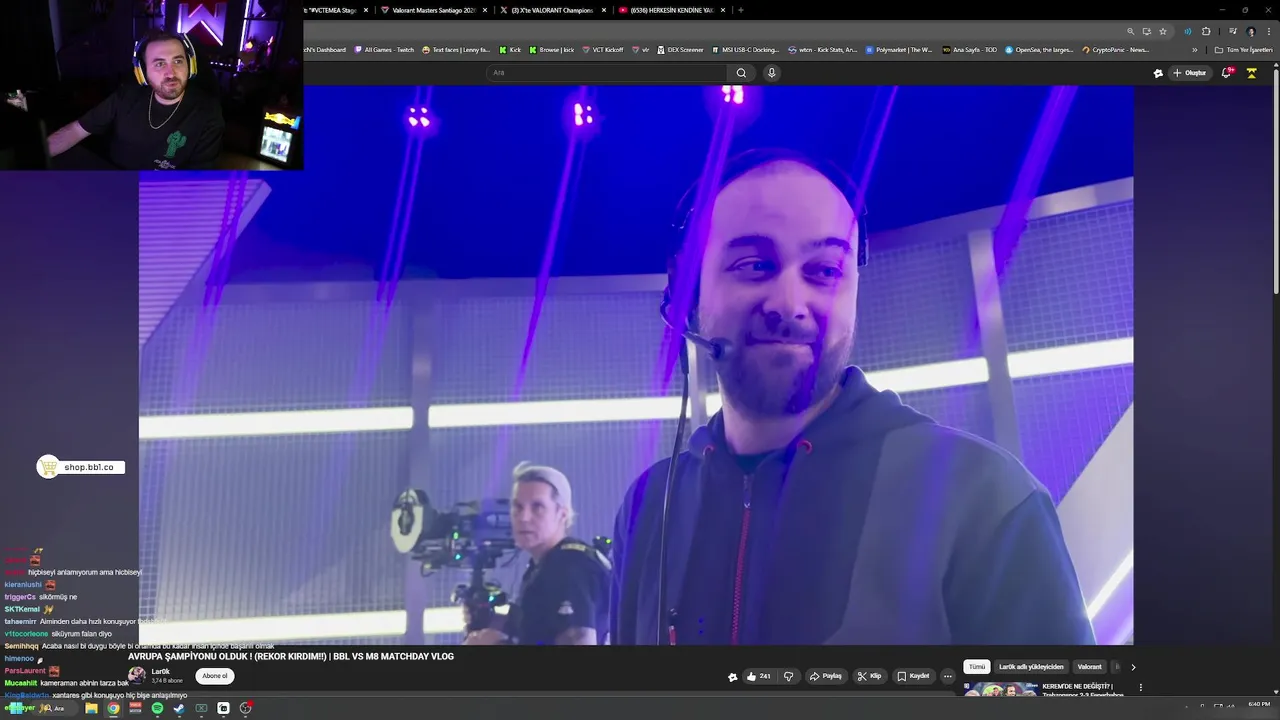Open Steam from taskbar

pyautogui.click(x=179, y=708)
